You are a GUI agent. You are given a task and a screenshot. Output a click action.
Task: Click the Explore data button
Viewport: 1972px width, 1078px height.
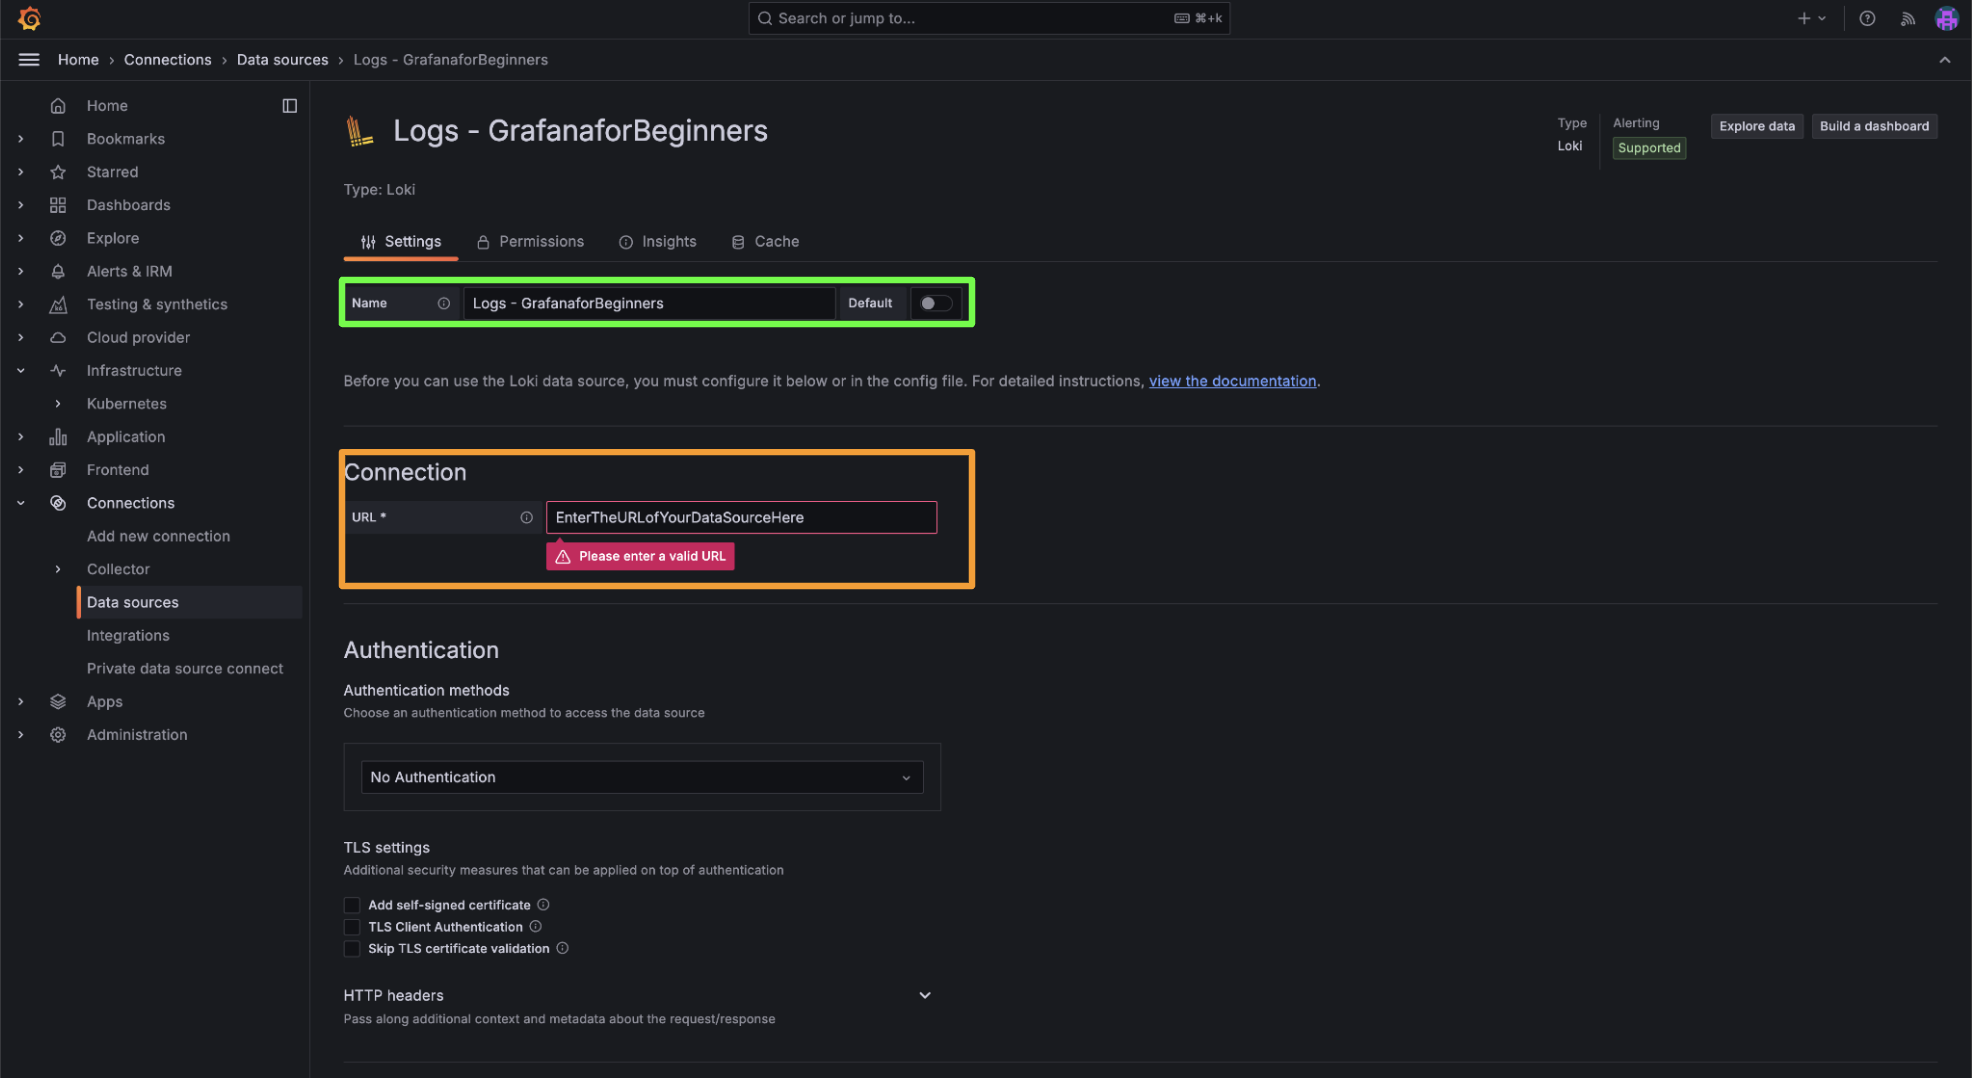[1756, 126]
